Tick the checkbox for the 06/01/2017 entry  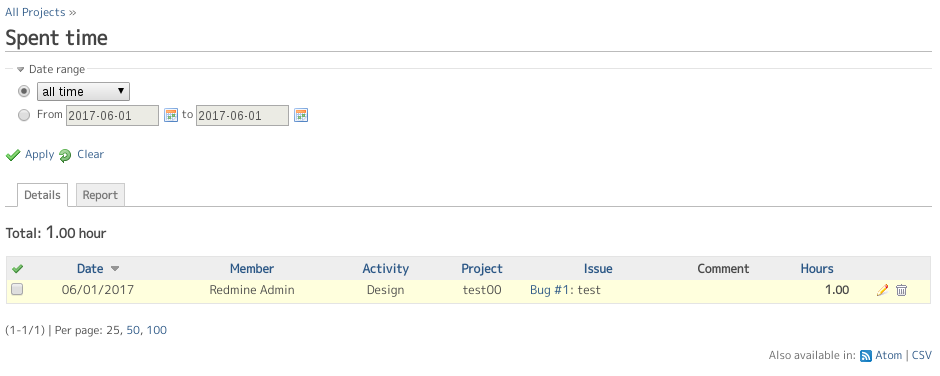17,290
